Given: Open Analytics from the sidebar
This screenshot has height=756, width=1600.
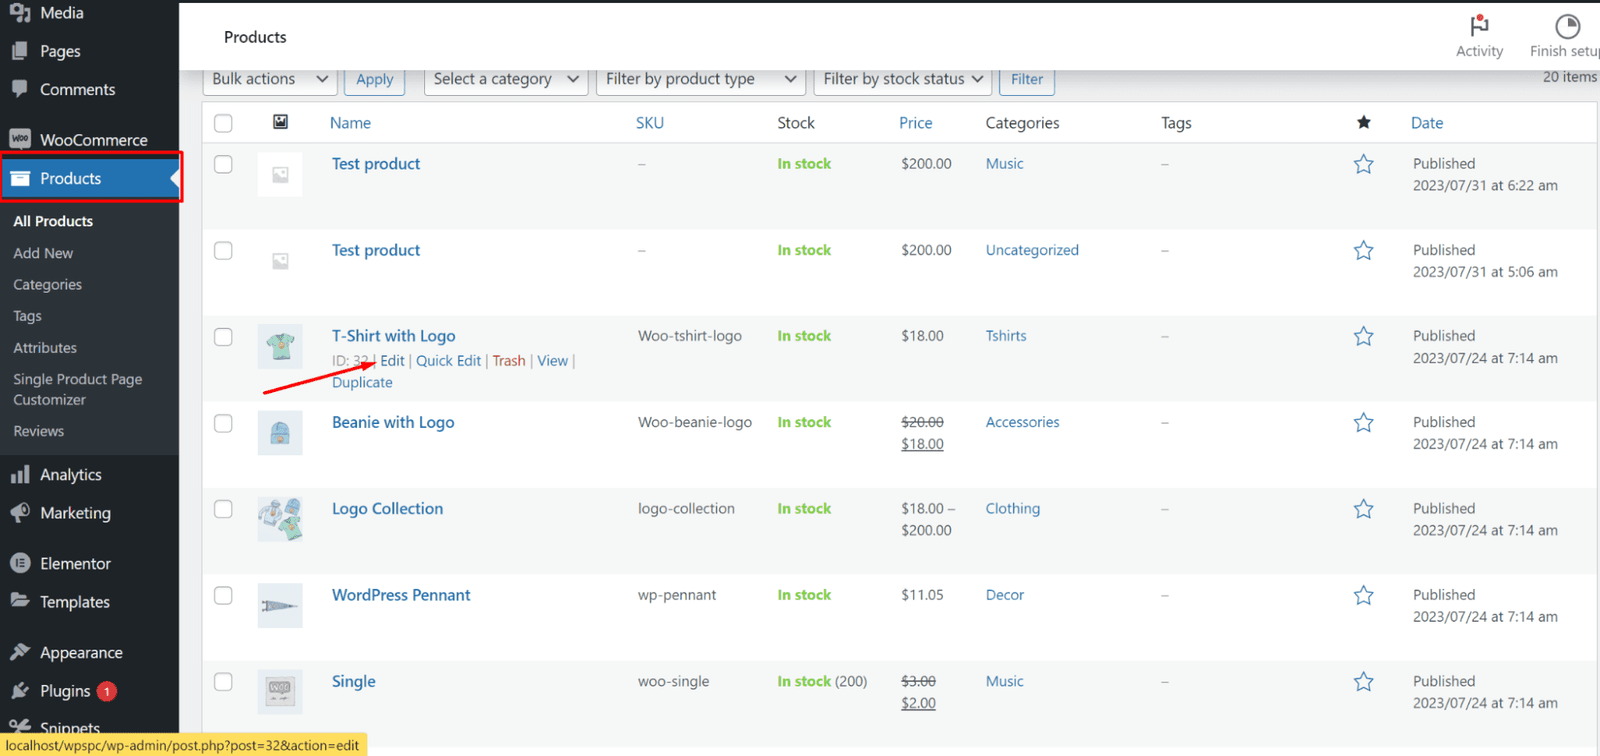Looking at the screenshot, I should click(70, 475).
